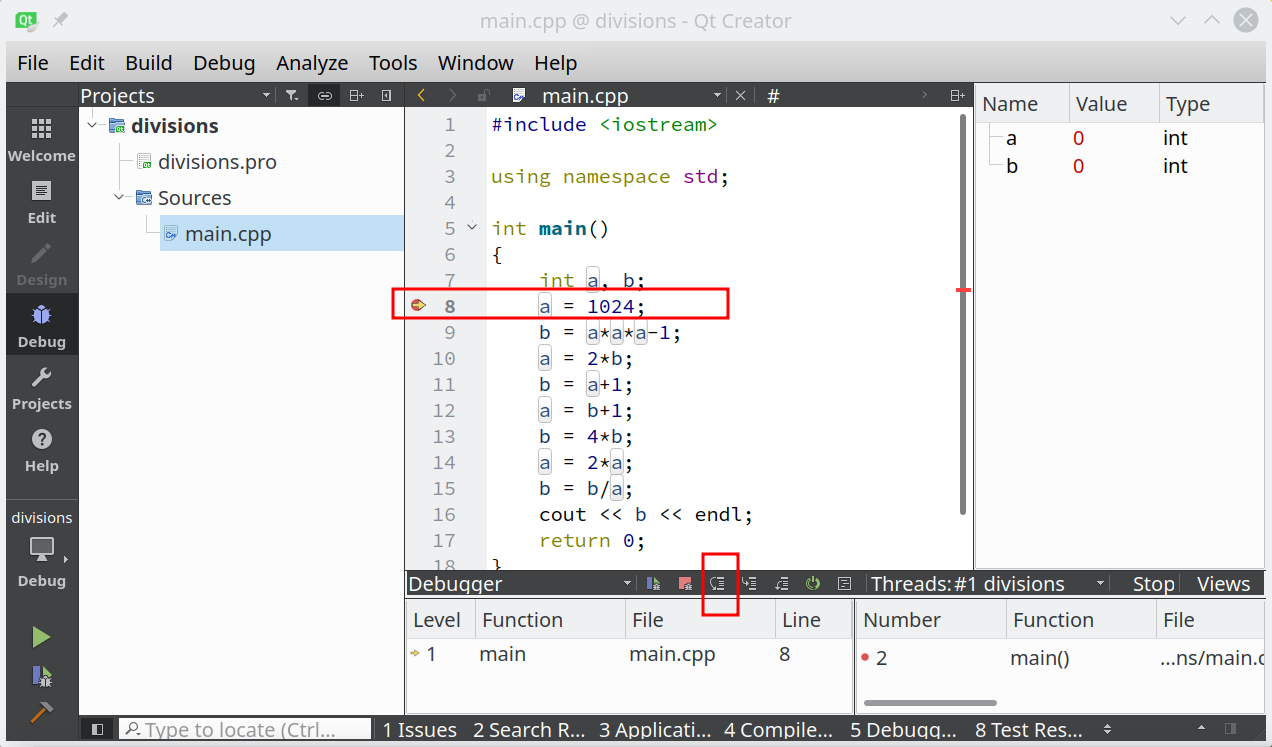Viewport: 1272px width, 747px height.
Task: Go forward in editor navigation history
Action: coord(452,95)
